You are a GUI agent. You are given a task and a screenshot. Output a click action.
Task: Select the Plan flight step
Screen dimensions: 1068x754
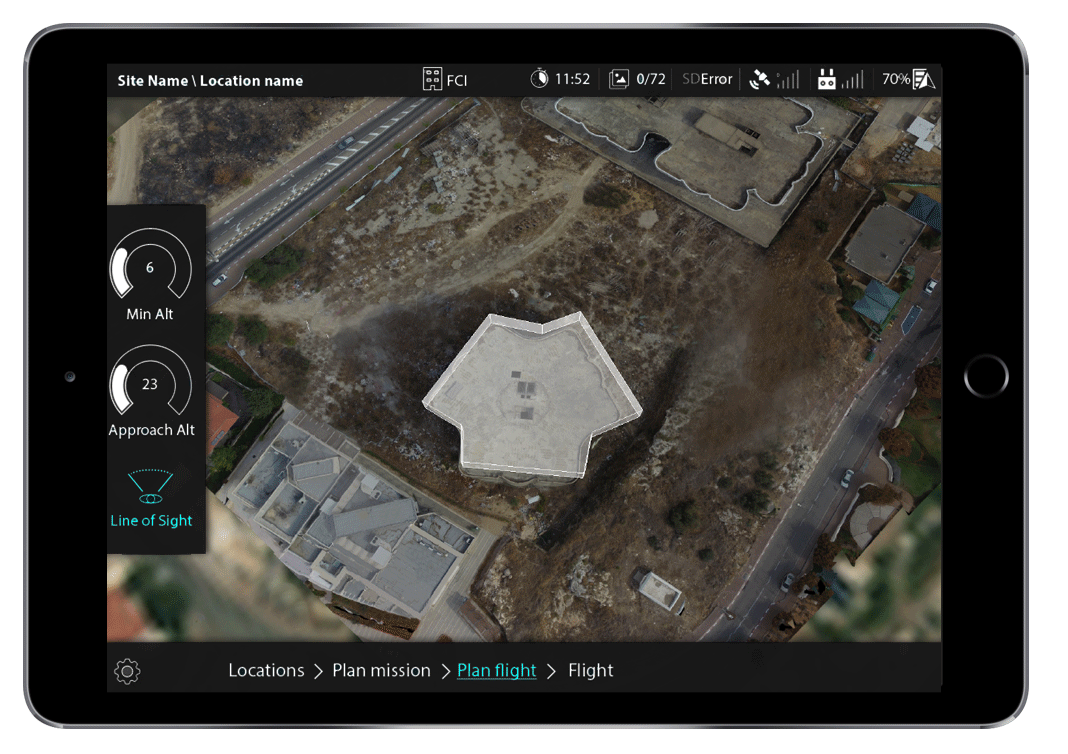[496, 671]
